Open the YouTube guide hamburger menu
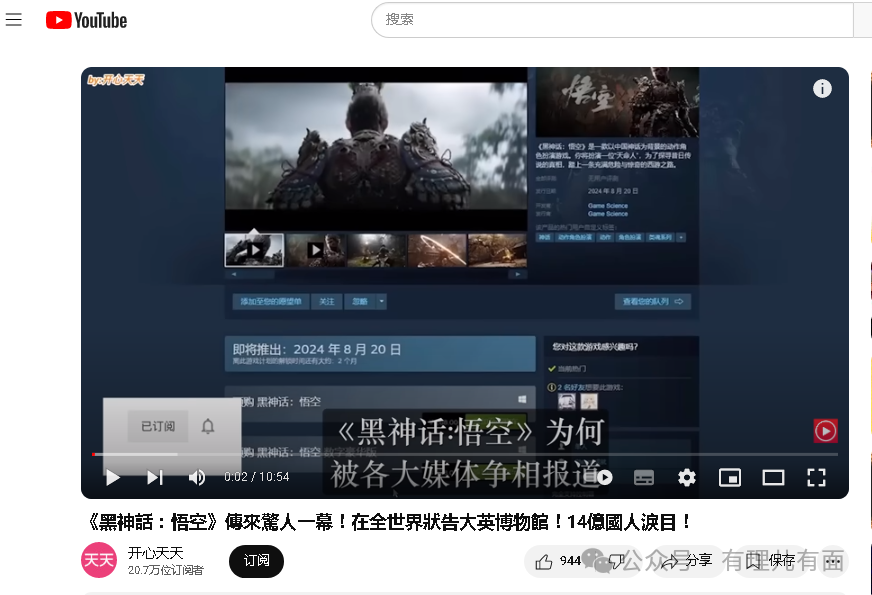 (14, 19)
